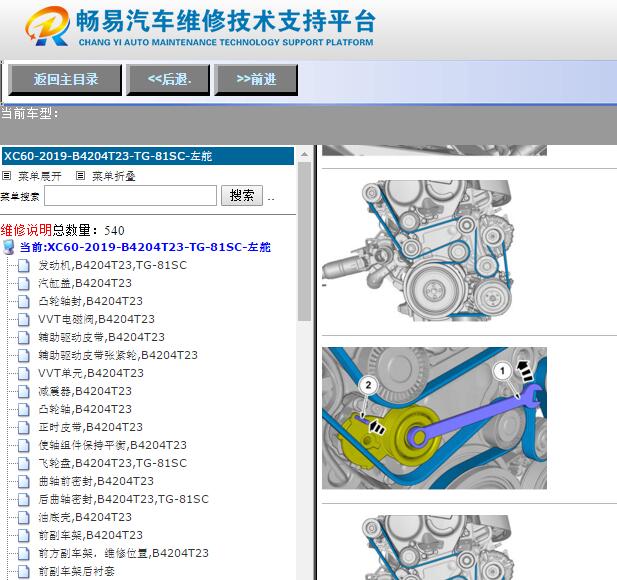617x580 pixels.
Task: Open 辅助驱动皮带,B4204T23 entry
Action: click(x=102, y=337)
